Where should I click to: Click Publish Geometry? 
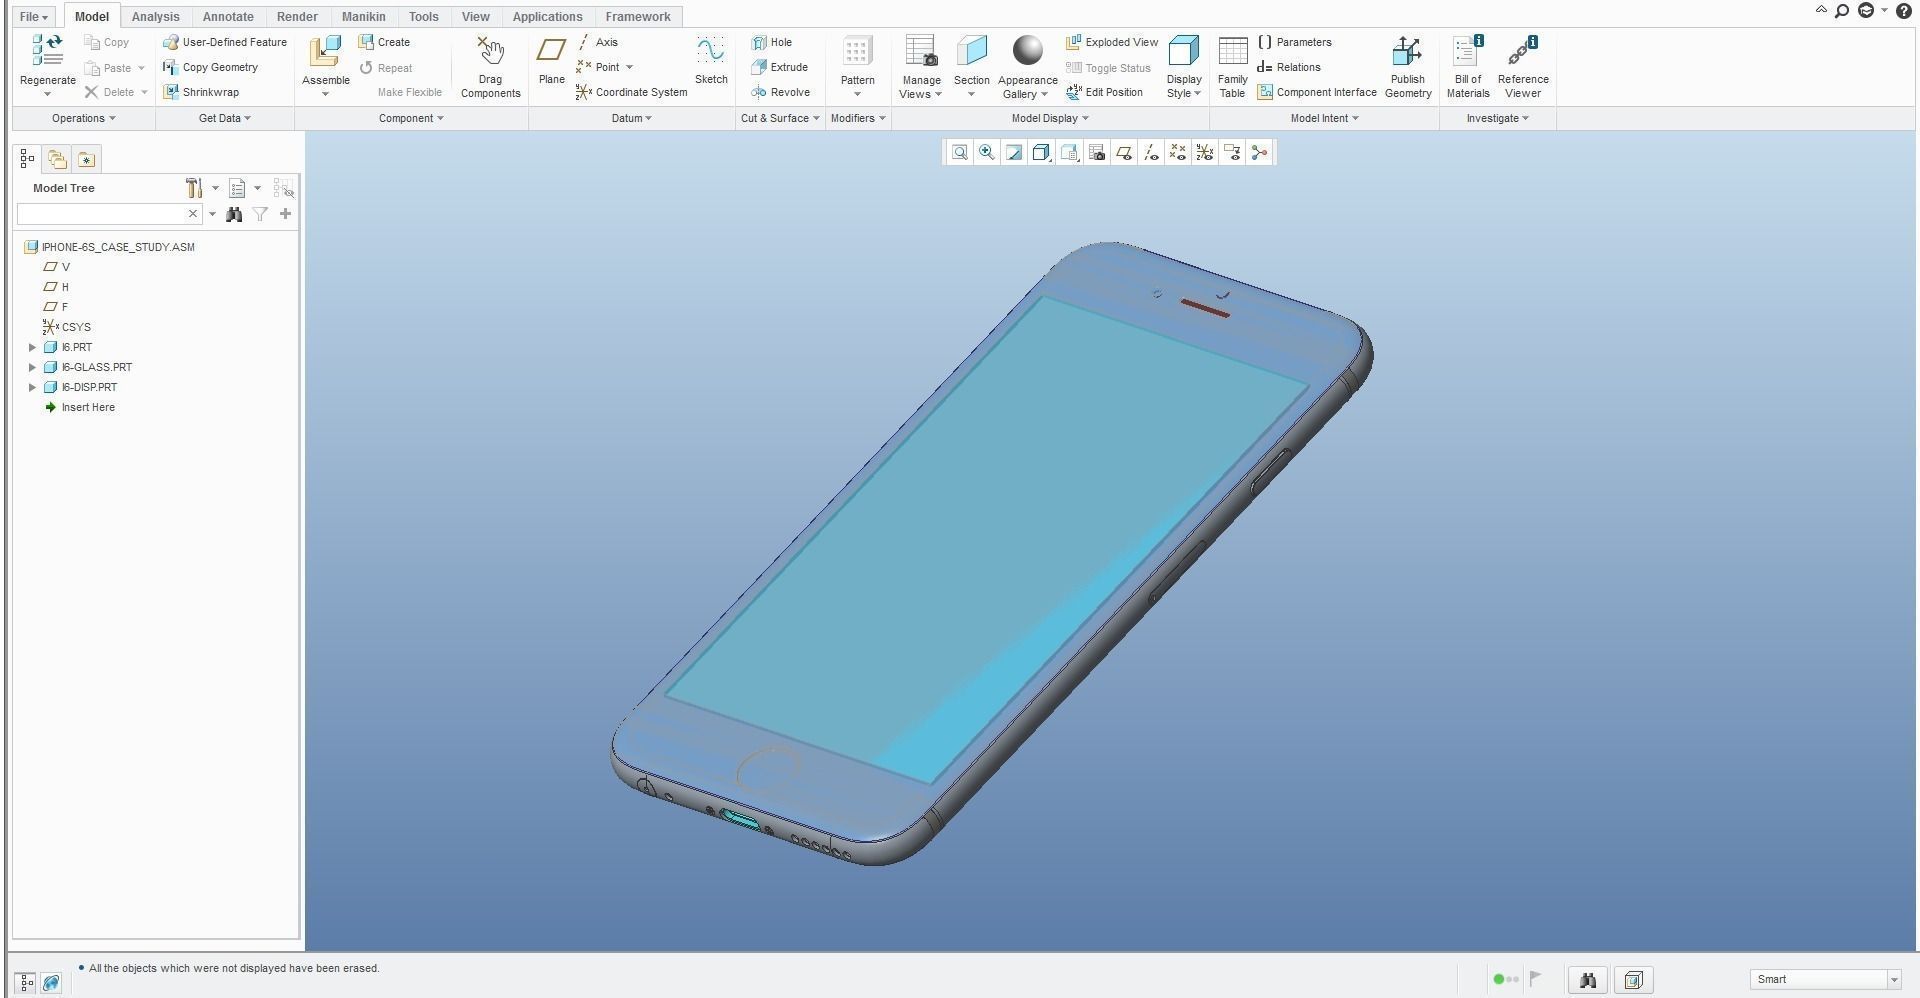tap(1407, 66)
